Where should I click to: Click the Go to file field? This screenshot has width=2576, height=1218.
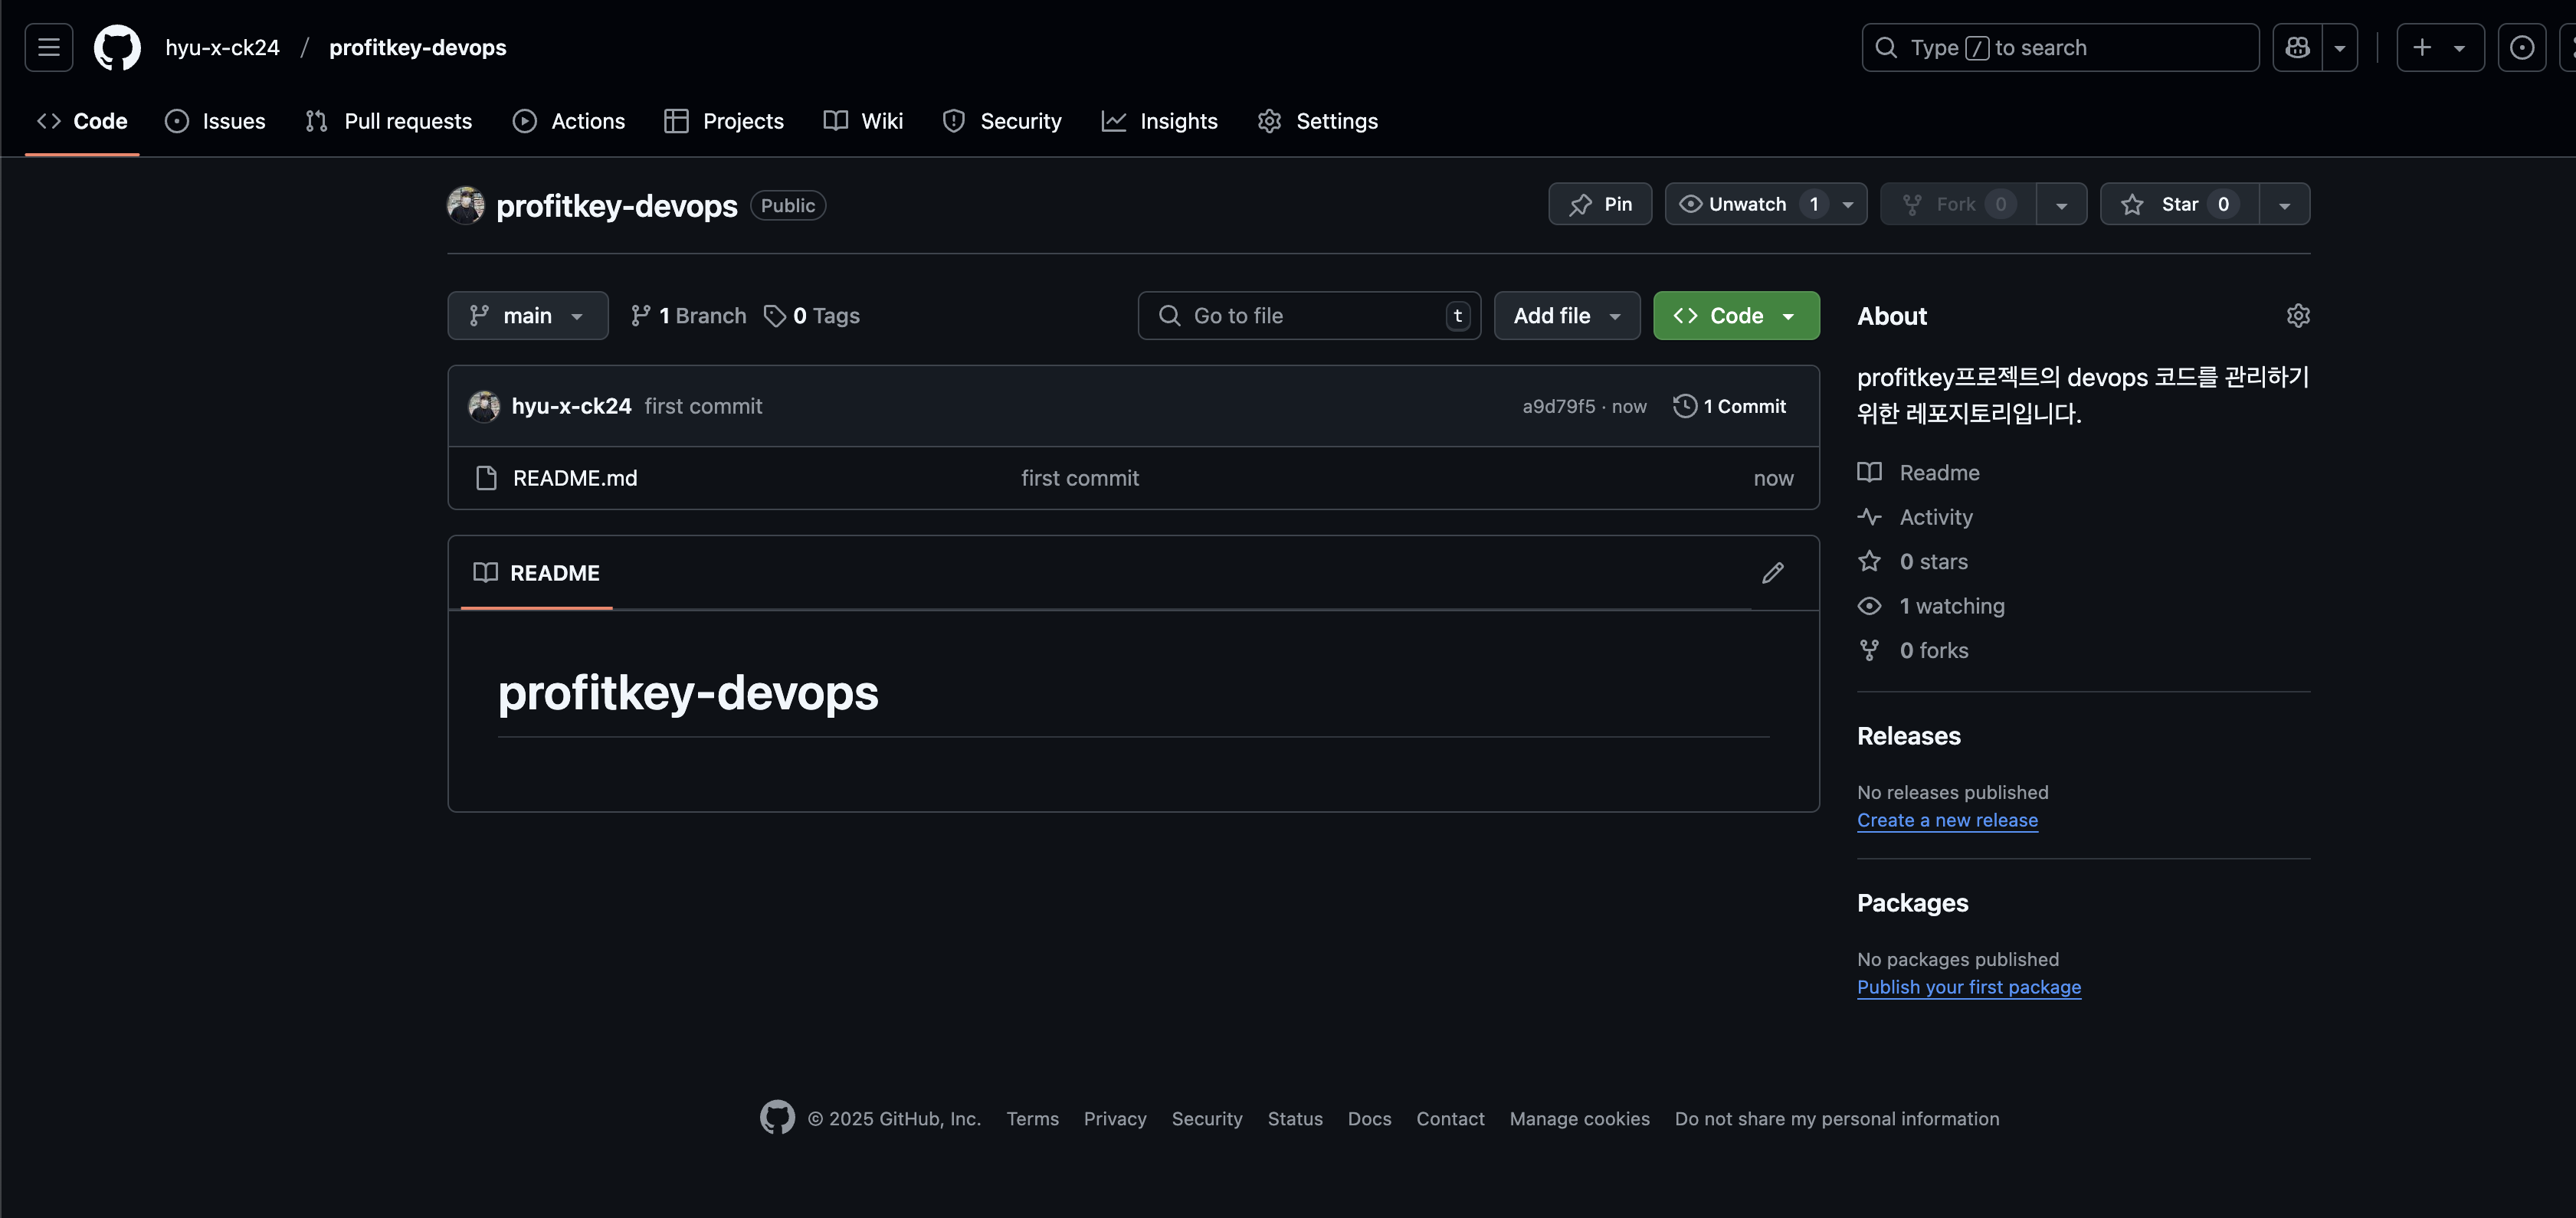click(x=1308, y=316)
